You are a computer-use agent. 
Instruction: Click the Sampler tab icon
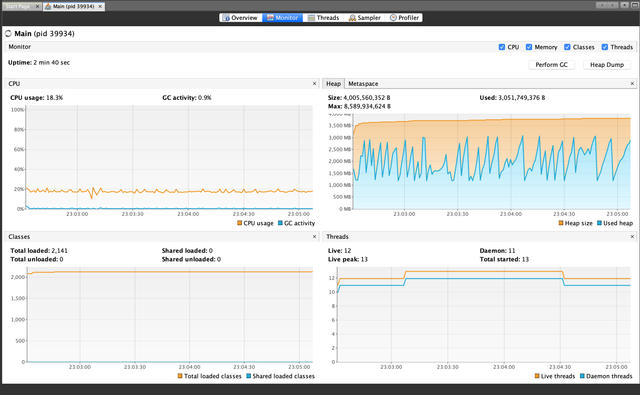(352, 18)
